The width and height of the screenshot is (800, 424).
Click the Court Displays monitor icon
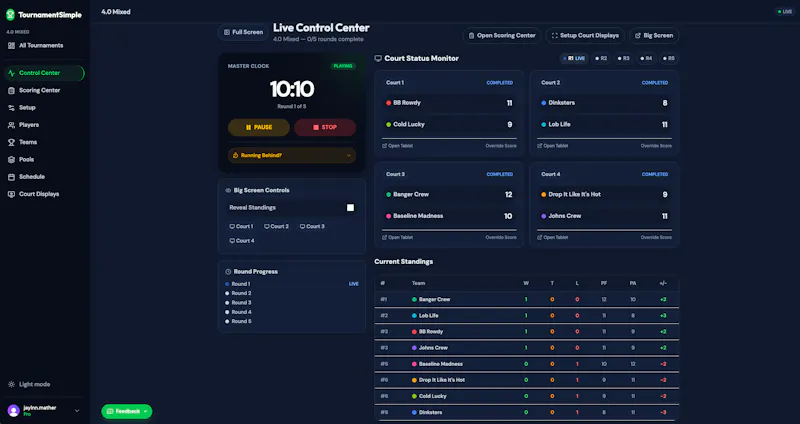point(11,194)
